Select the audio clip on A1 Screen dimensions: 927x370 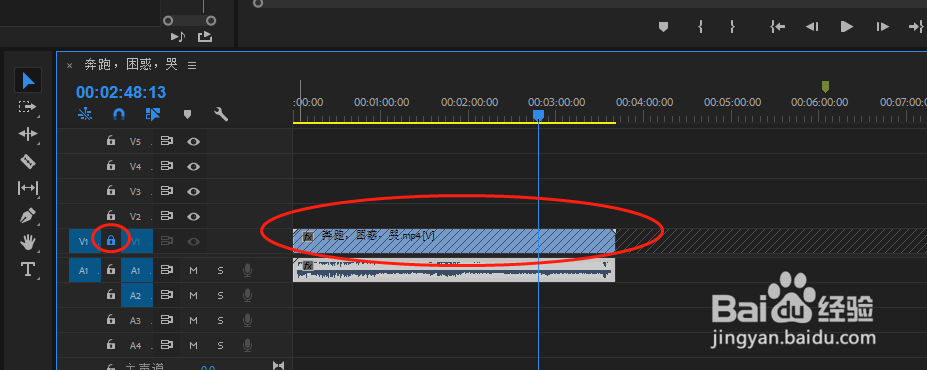coord(454,270)
